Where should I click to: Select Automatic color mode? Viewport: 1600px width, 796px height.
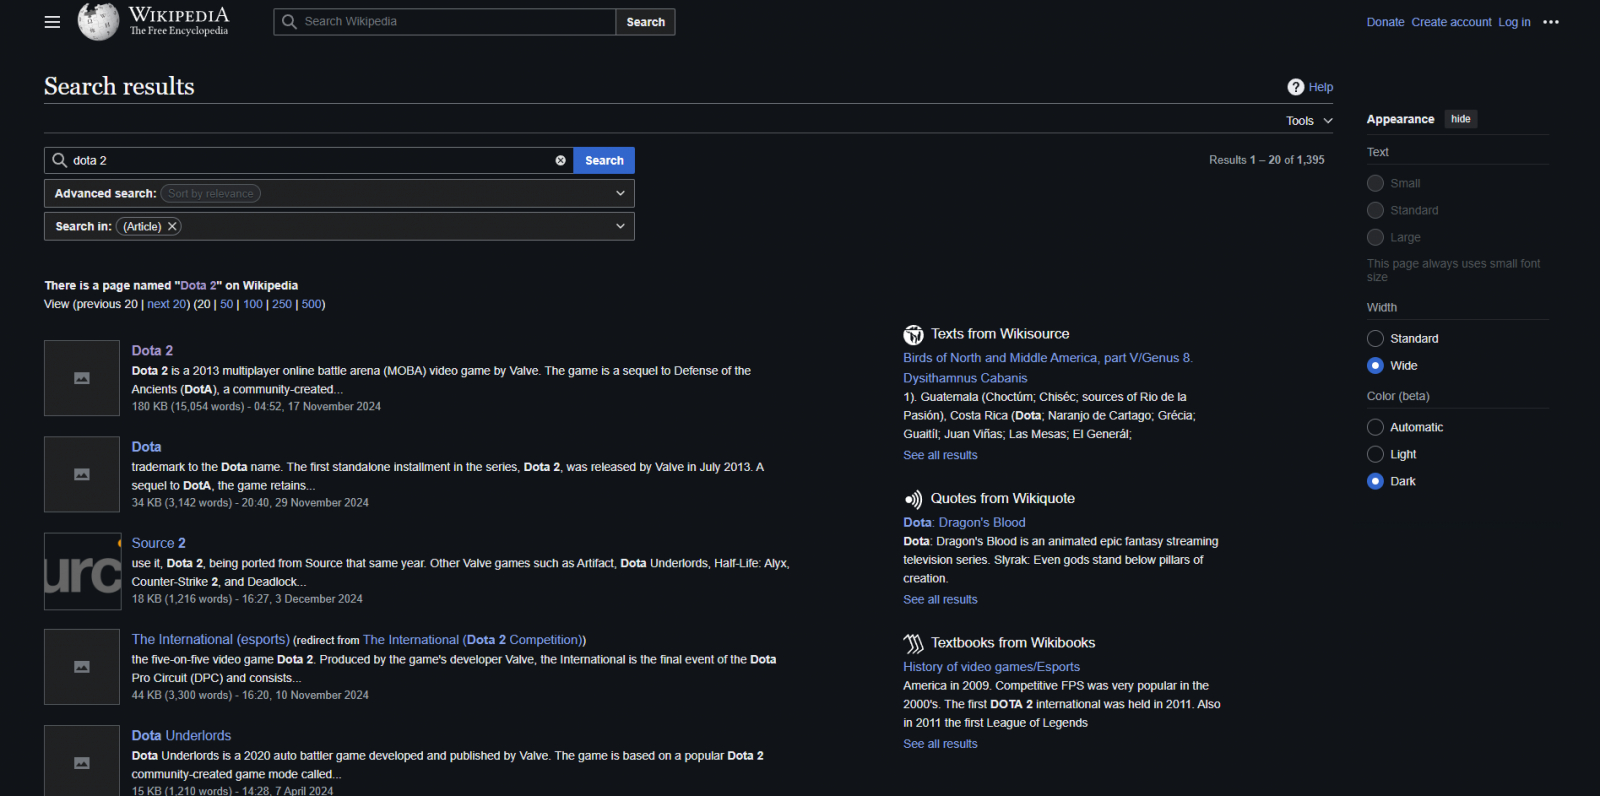tap(1376, 427)
